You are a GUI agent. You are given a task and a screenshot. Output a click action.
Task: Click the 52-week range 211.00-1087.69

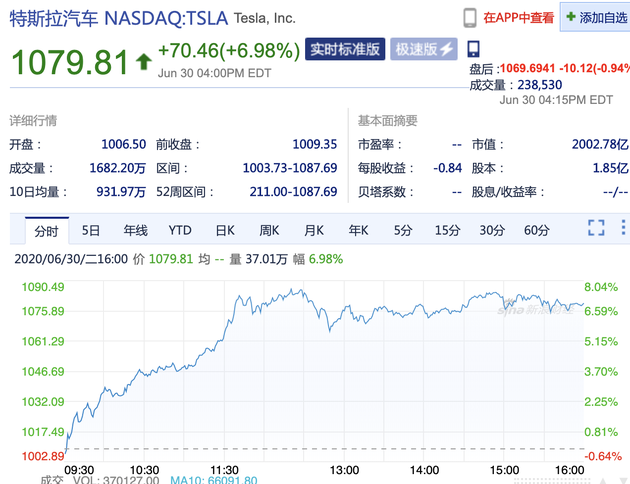click(x=293, y=192)
